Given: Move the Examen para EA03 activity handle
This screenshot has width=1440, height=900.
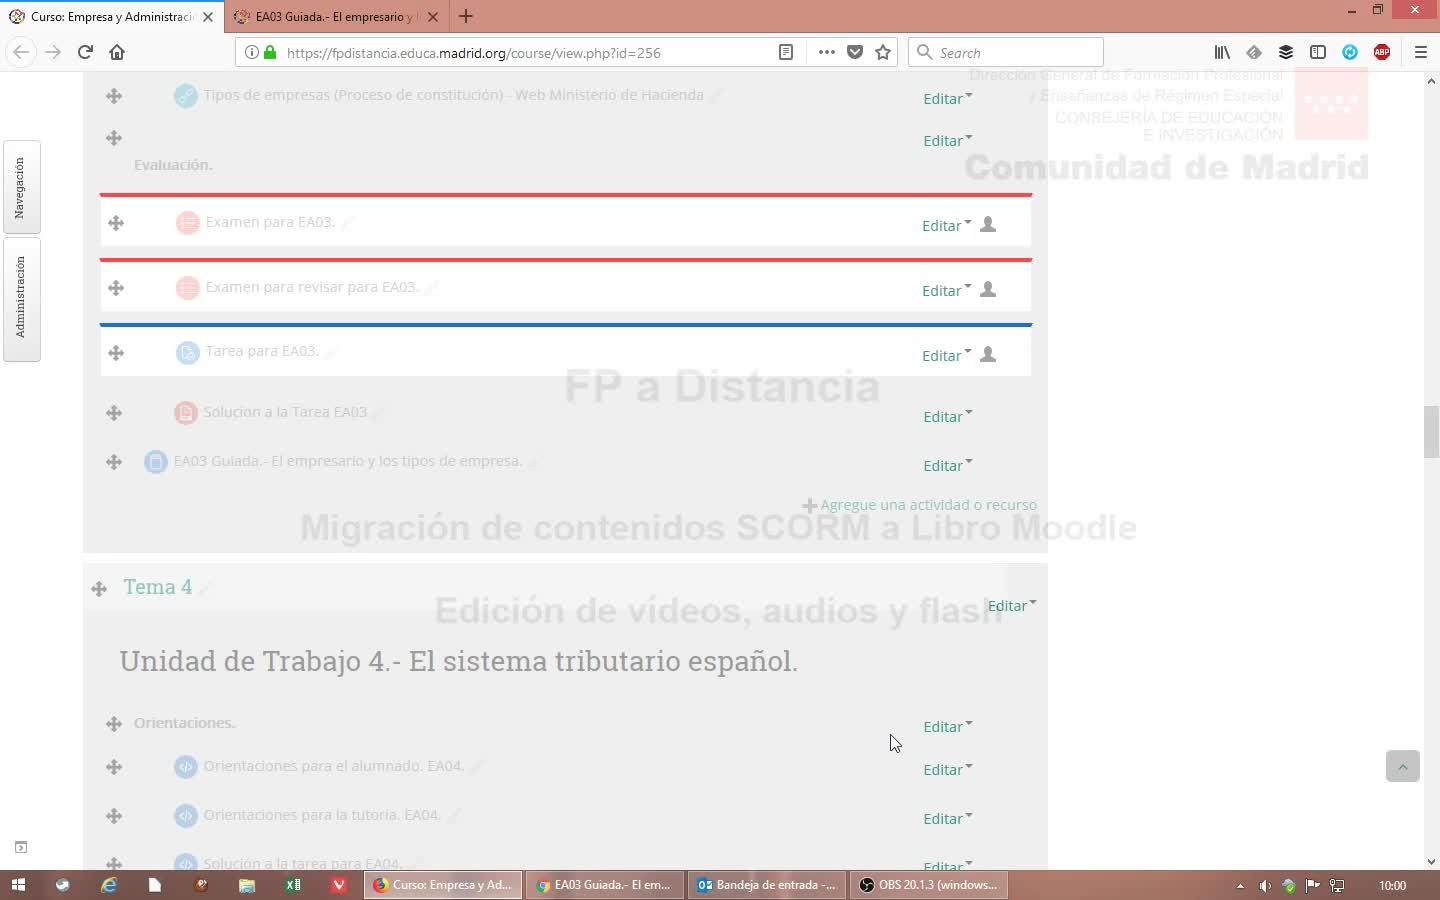Looking at the screenshot, I should (116, 223).
